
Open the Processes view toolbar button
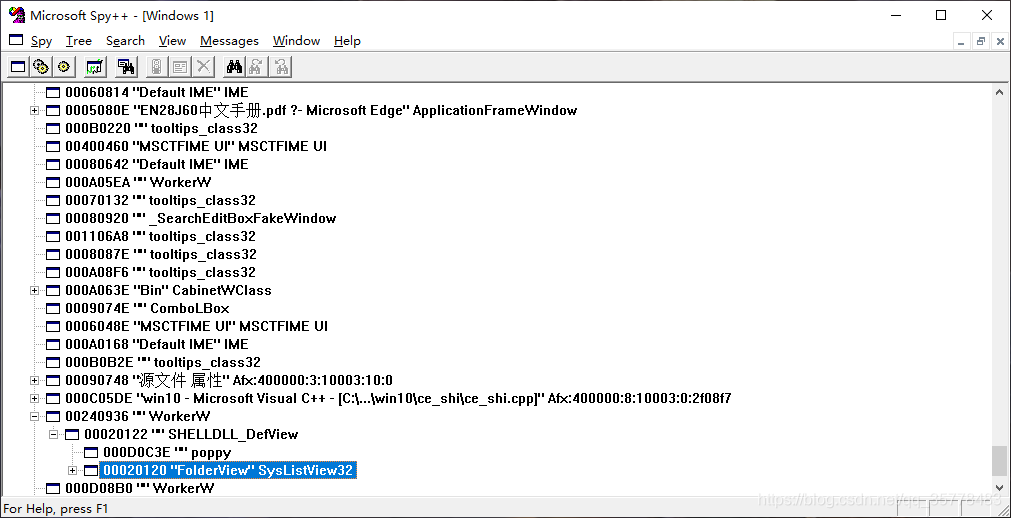pyautogui.click(x=41, y=66)
